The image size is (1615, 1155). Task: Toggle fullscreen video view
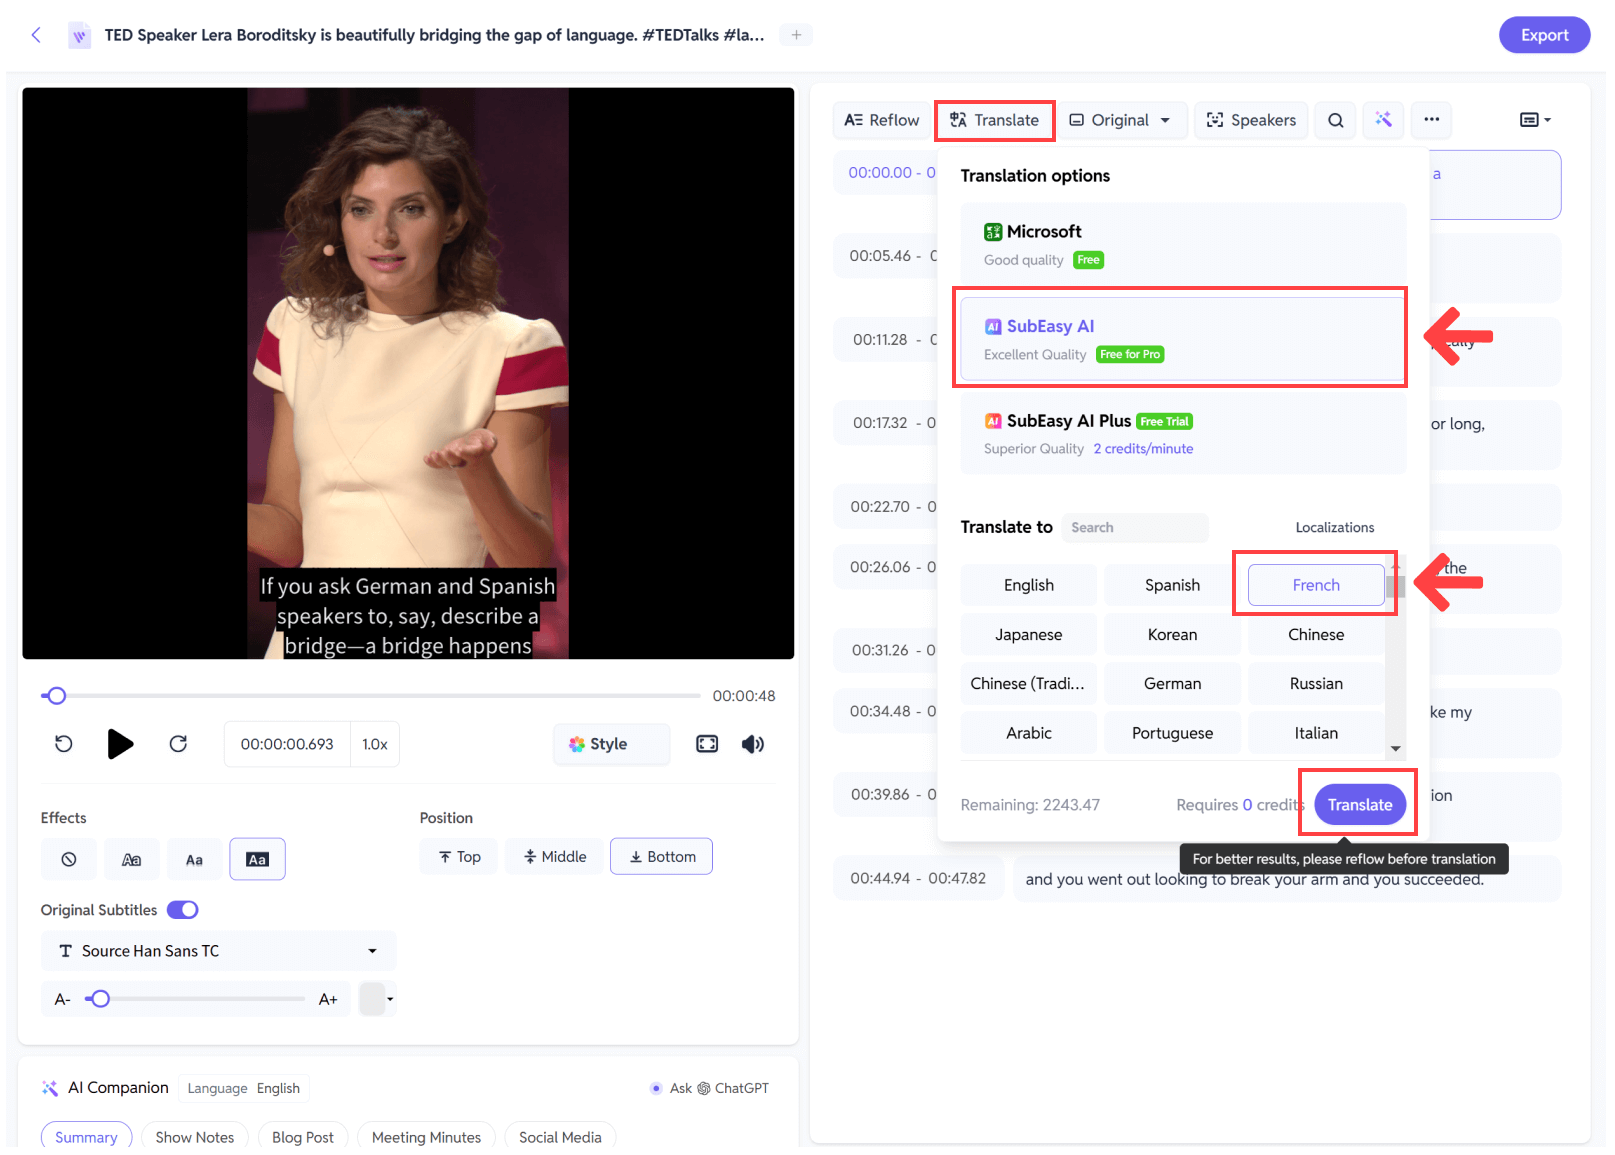tap(707, 744)
